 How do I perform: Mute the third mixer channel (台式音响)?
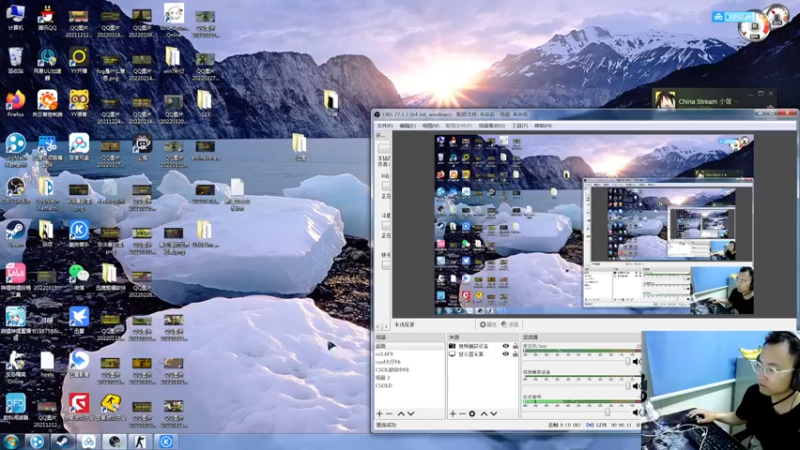click(636, 412)
